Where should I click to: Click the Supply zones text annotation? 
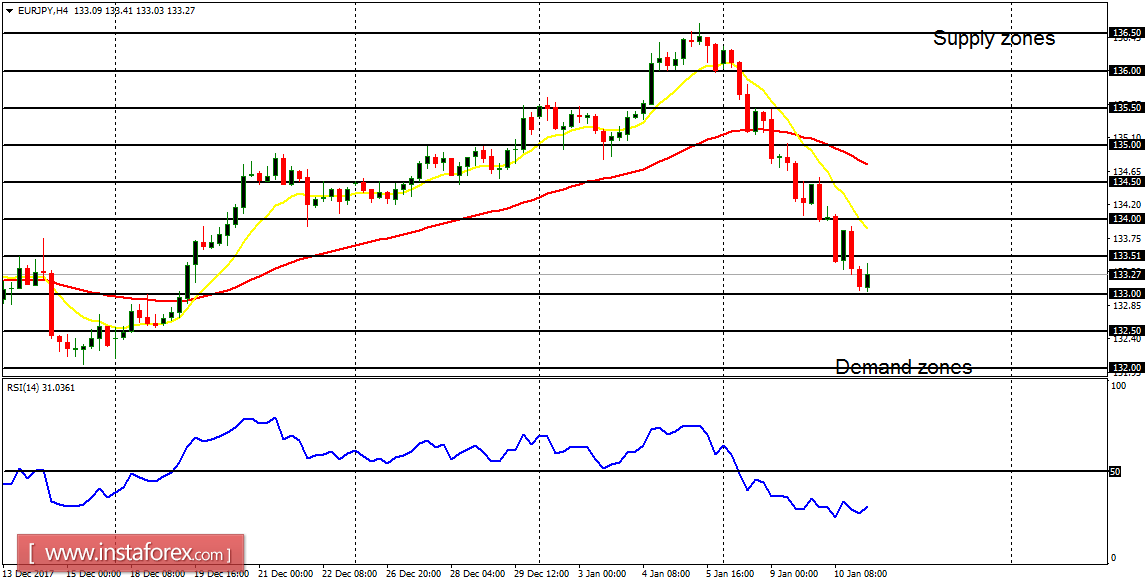[994, 38]
